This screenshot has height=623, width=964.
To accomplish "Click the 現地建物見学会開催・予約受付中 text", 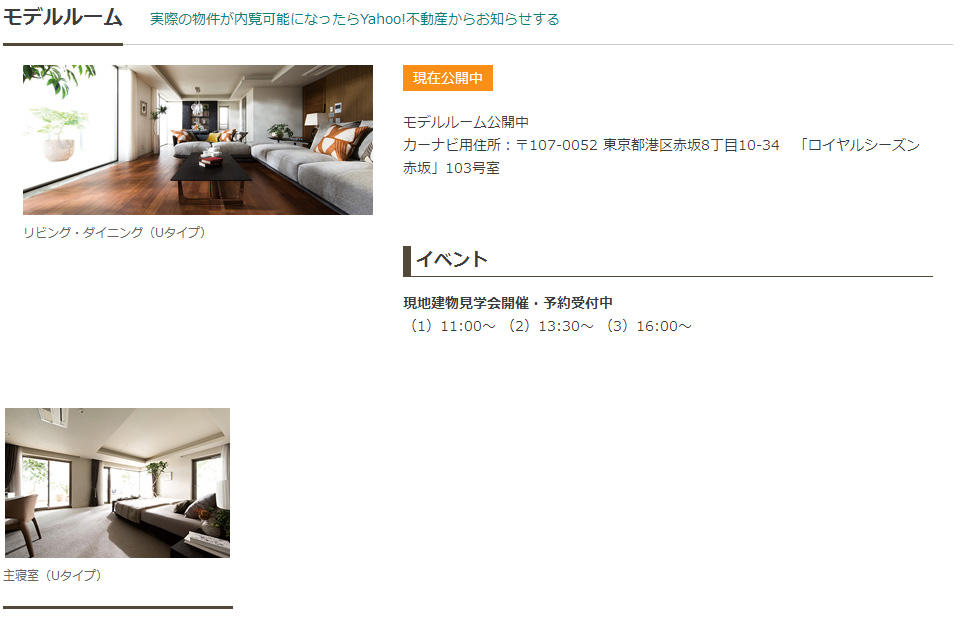I will [x=508, y=303].
